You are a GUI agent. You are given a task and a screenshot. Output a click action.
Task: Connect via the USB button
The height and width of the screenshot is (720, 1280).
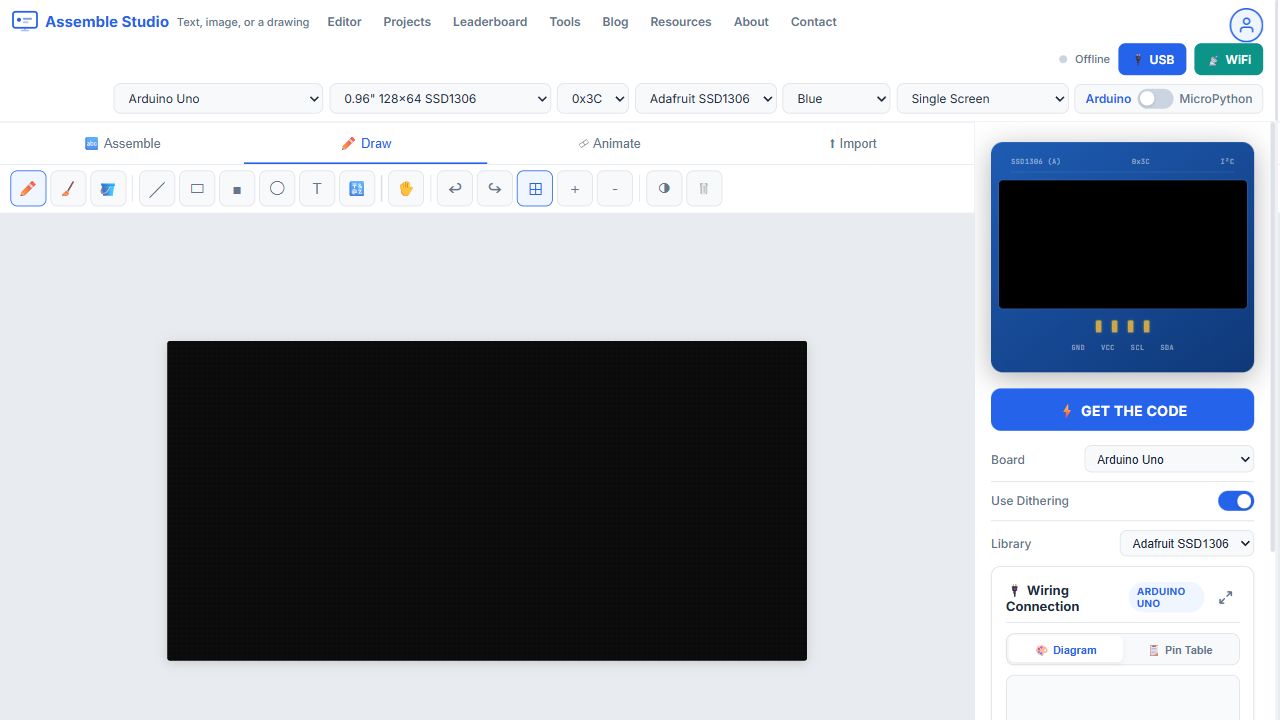pos(1152,59)
